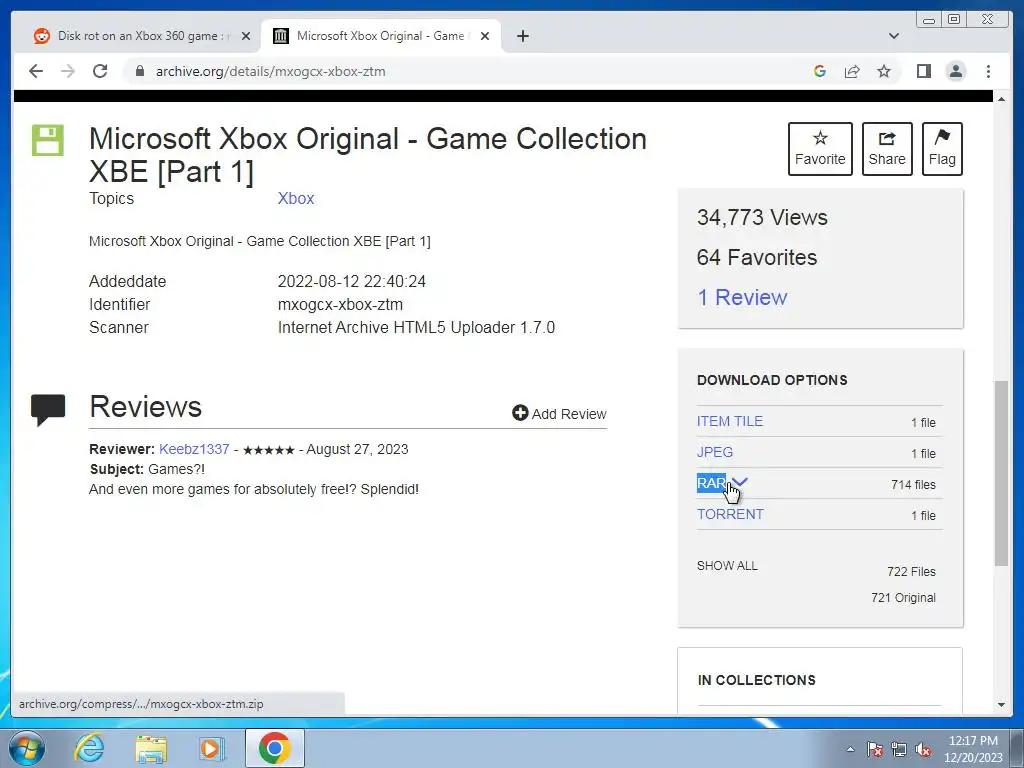
Task: Click the Add Review link
Action: click(x=559, y=413)
